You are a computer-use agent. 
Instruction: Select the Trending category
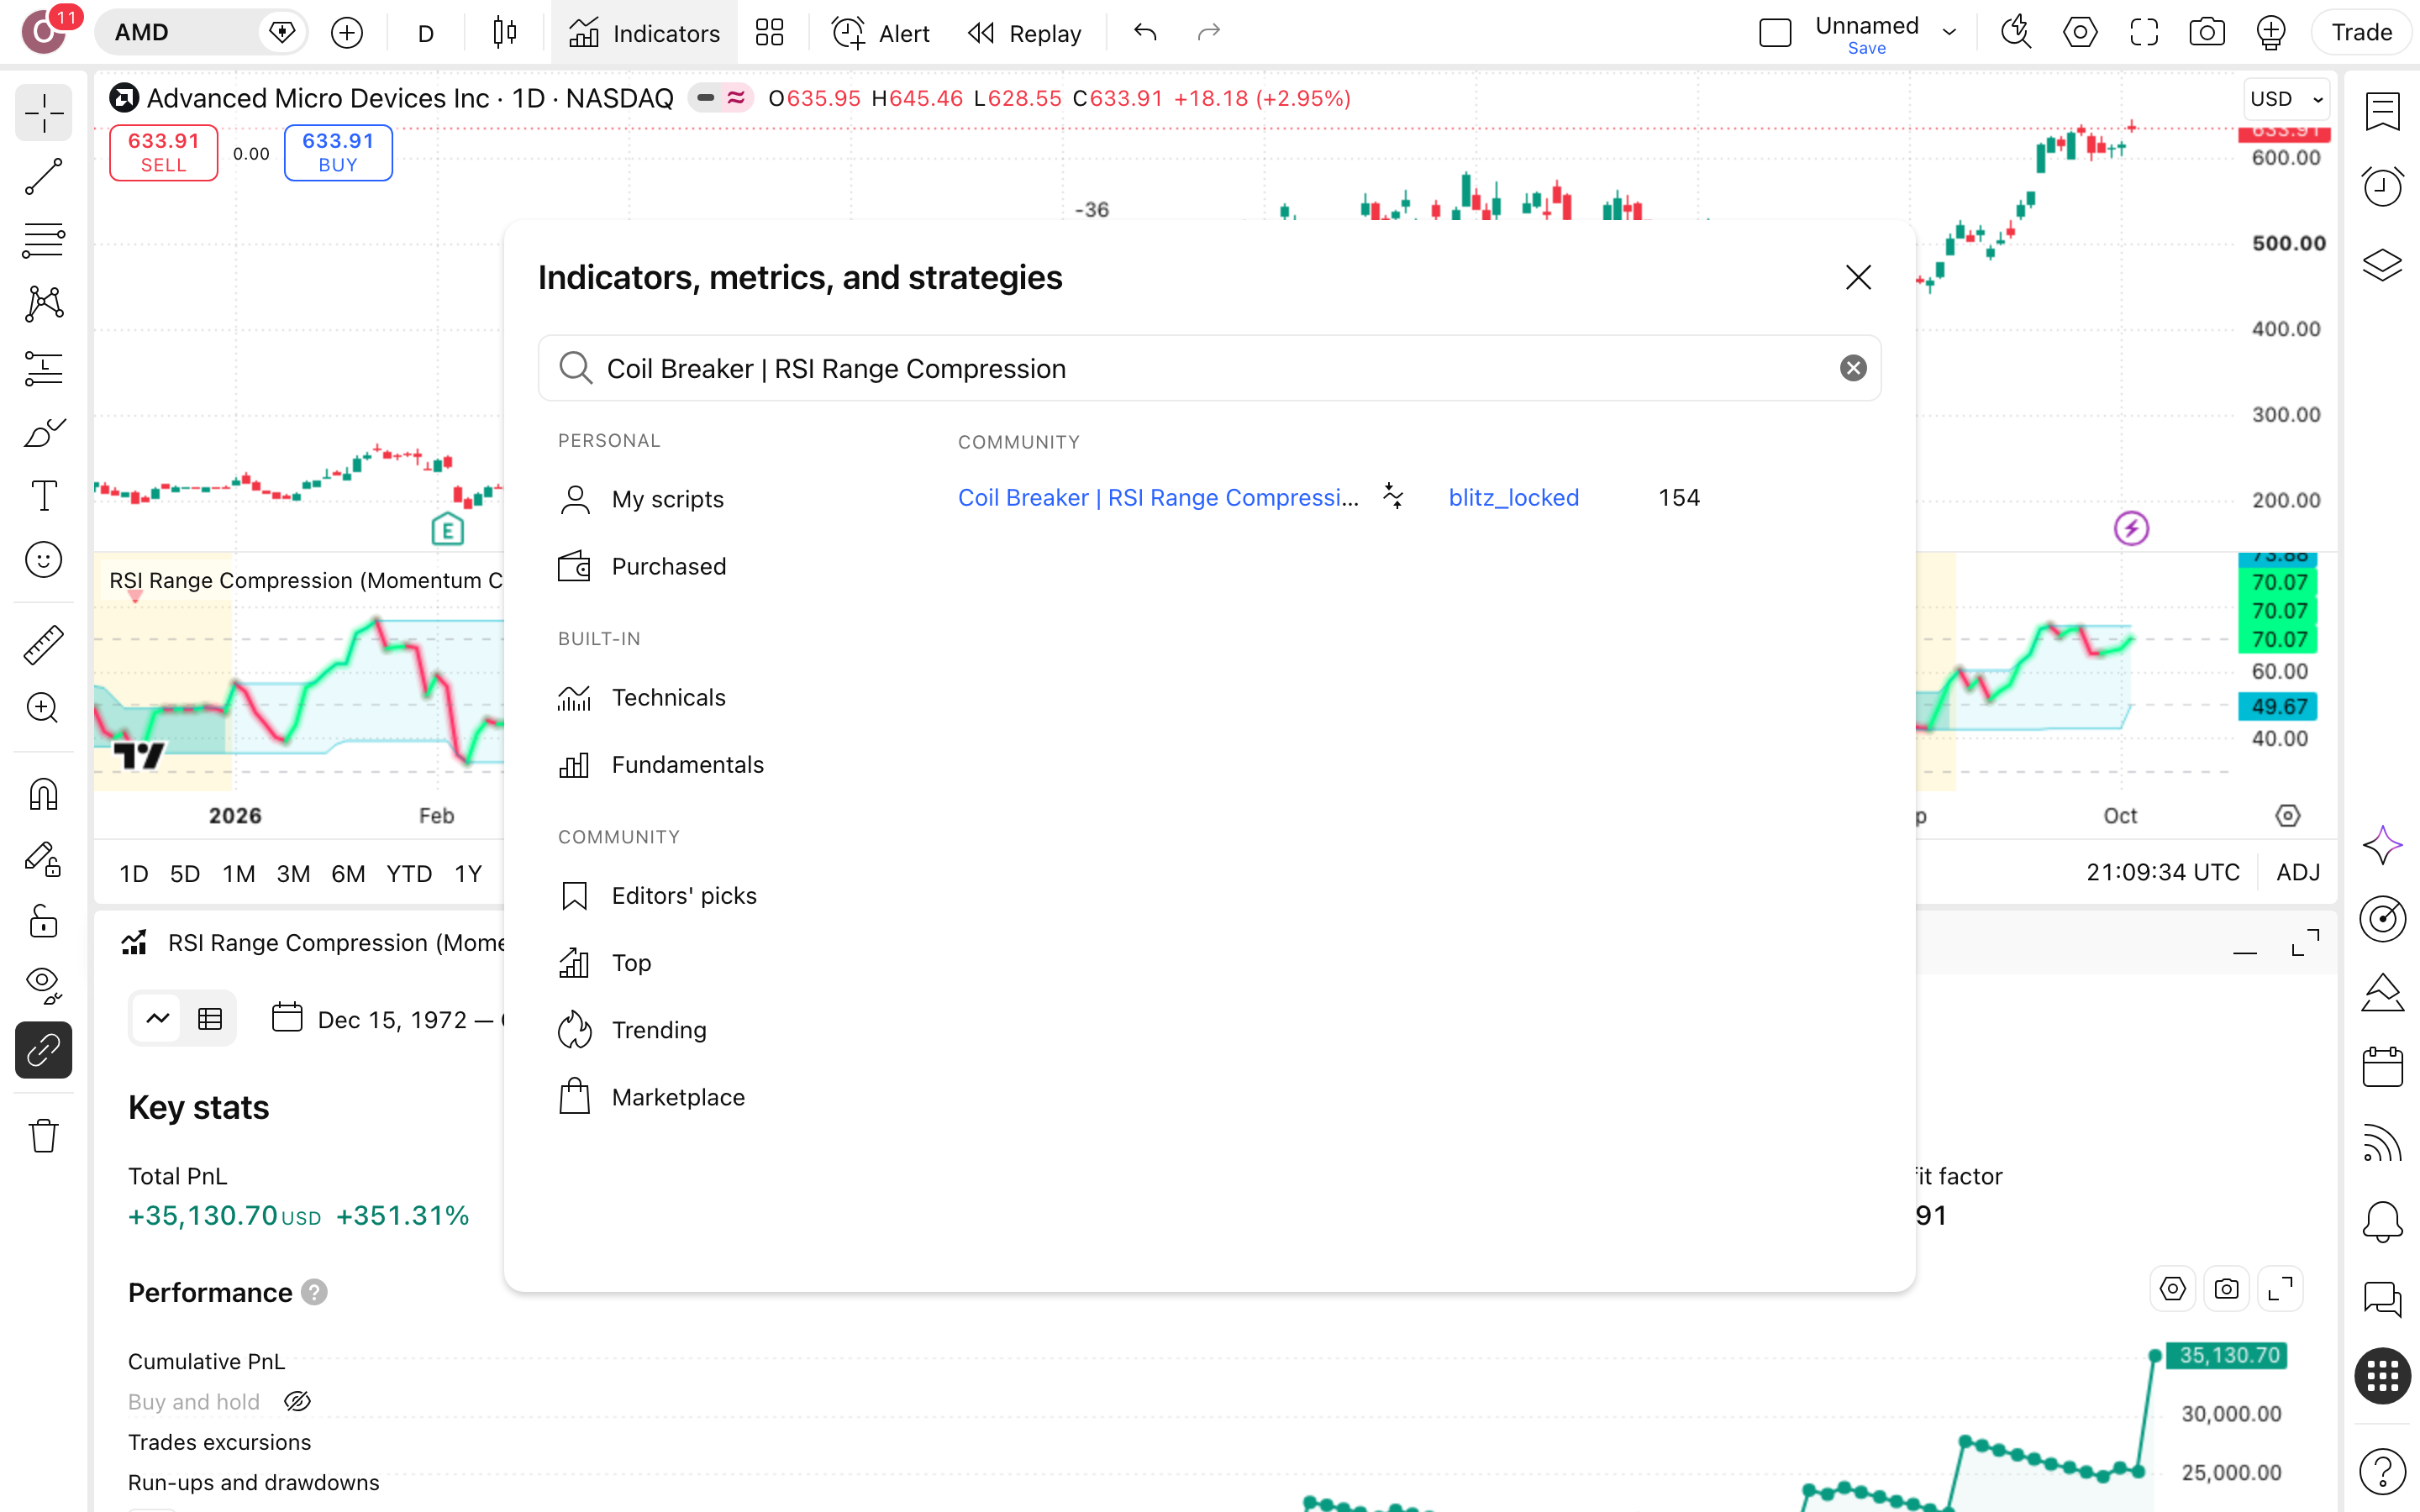click(632, 1030)
